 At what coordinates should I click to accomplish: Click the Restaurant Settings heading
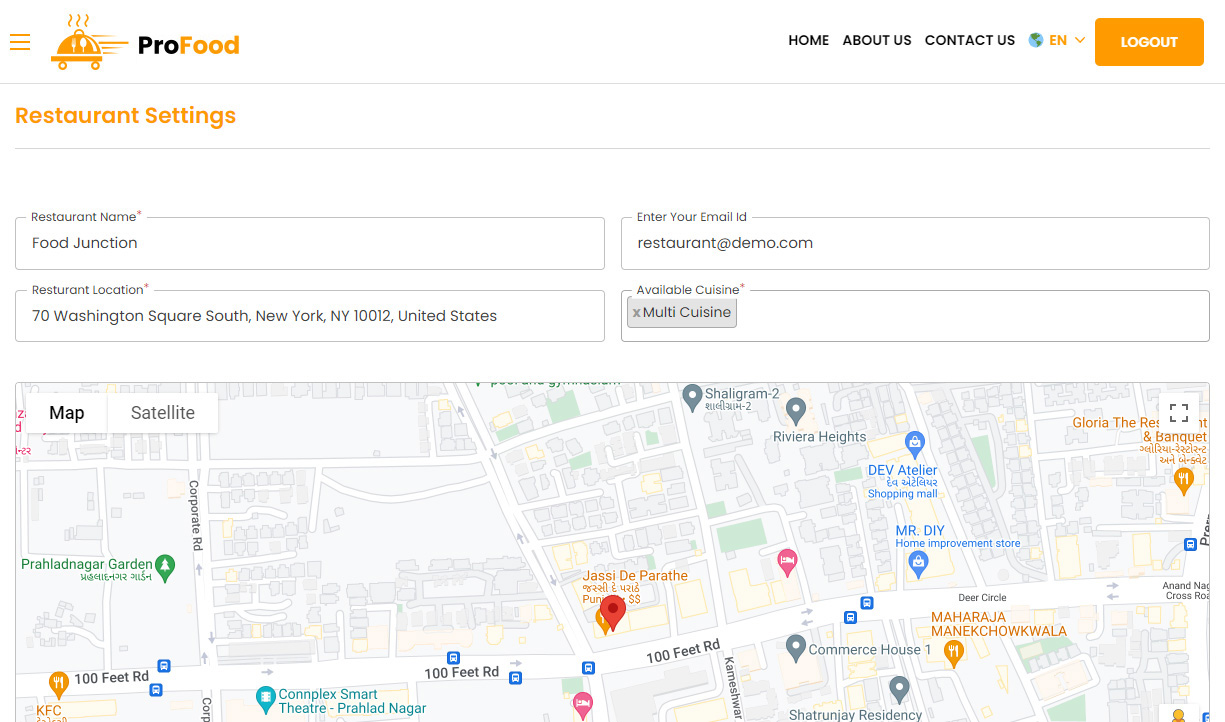coord(126,116)
